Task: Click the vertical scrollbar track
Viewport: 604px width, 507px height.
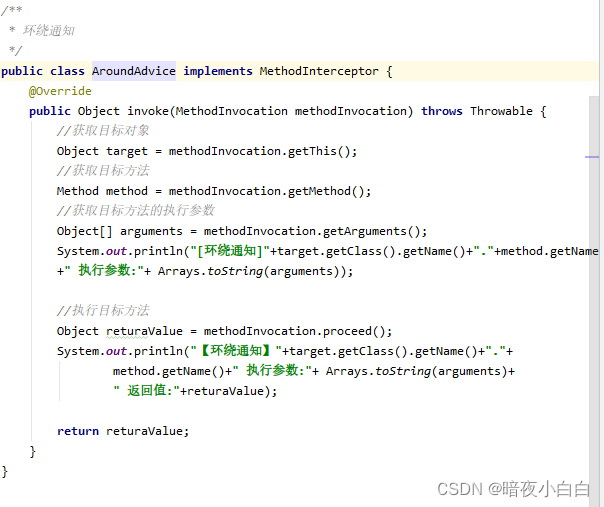Action: pos(594,301)
